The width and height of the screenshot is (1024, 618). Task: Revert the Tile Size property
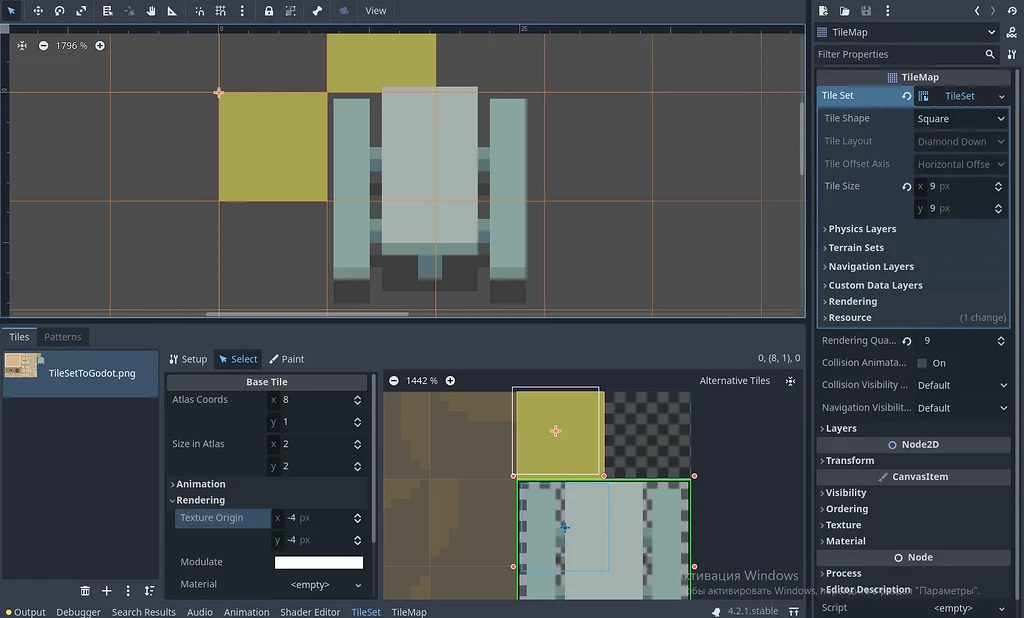tap(906, 187)
